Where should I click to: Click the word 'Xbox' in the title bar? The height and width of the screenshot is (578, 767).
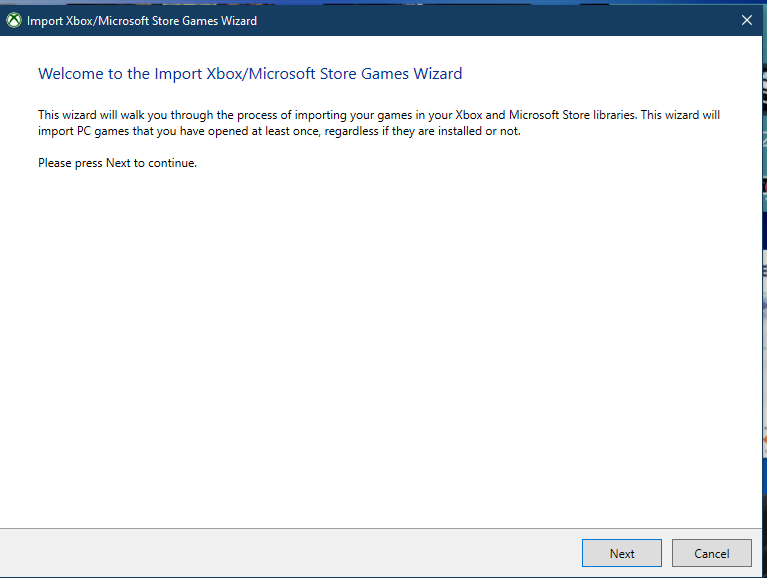pyautogui.click(x=79, y=21)
